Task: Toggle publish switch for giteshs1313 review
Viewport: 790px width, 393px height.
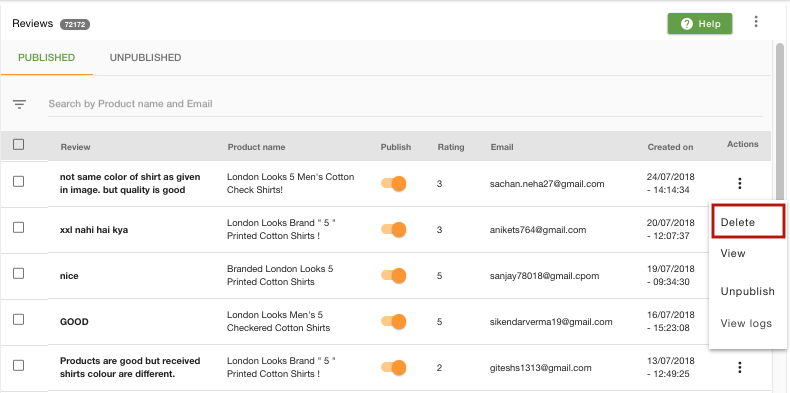Action: [x=394, y=367]
